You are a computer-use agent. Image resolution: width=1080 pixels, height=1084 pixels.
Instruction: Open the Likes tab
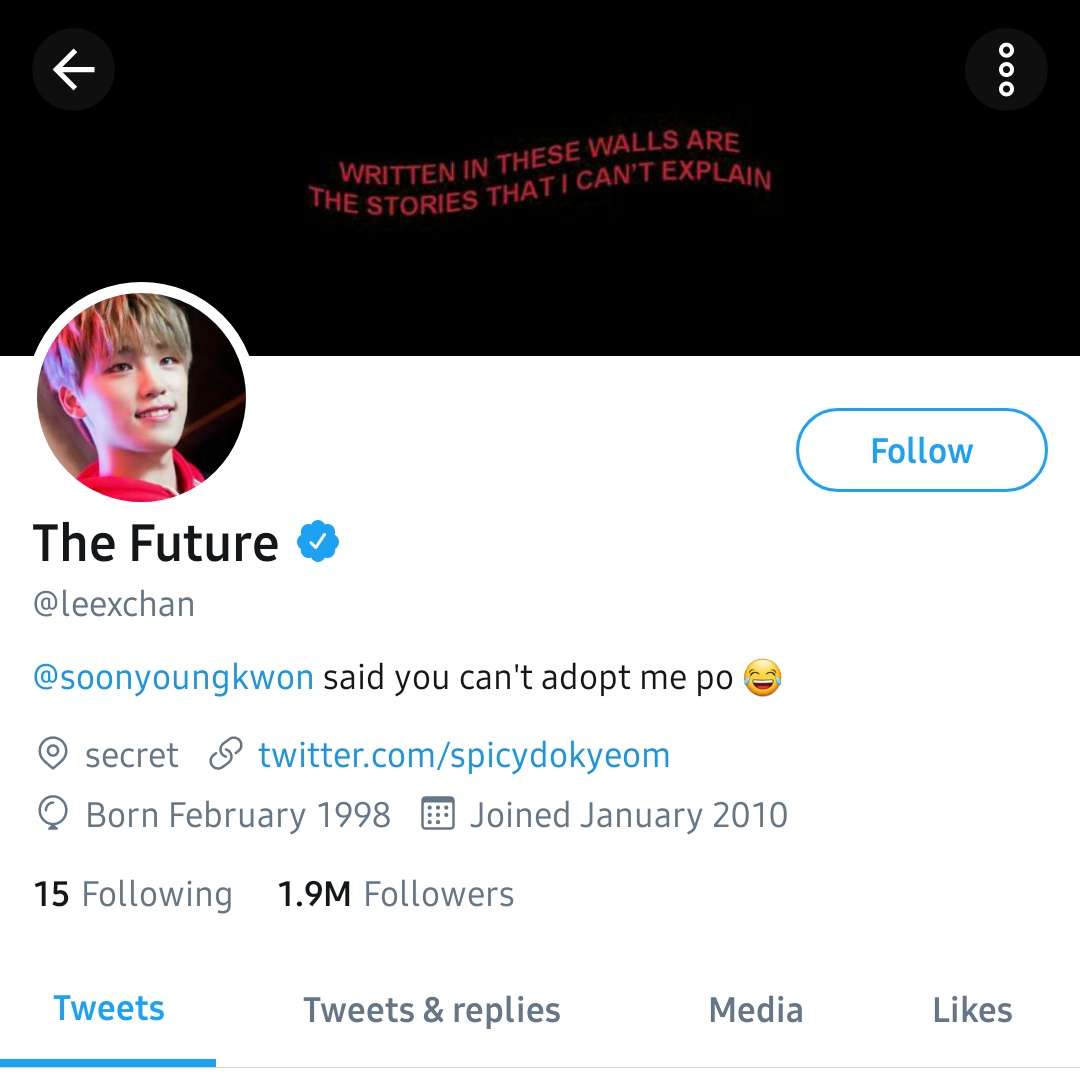click(972, 1010)
